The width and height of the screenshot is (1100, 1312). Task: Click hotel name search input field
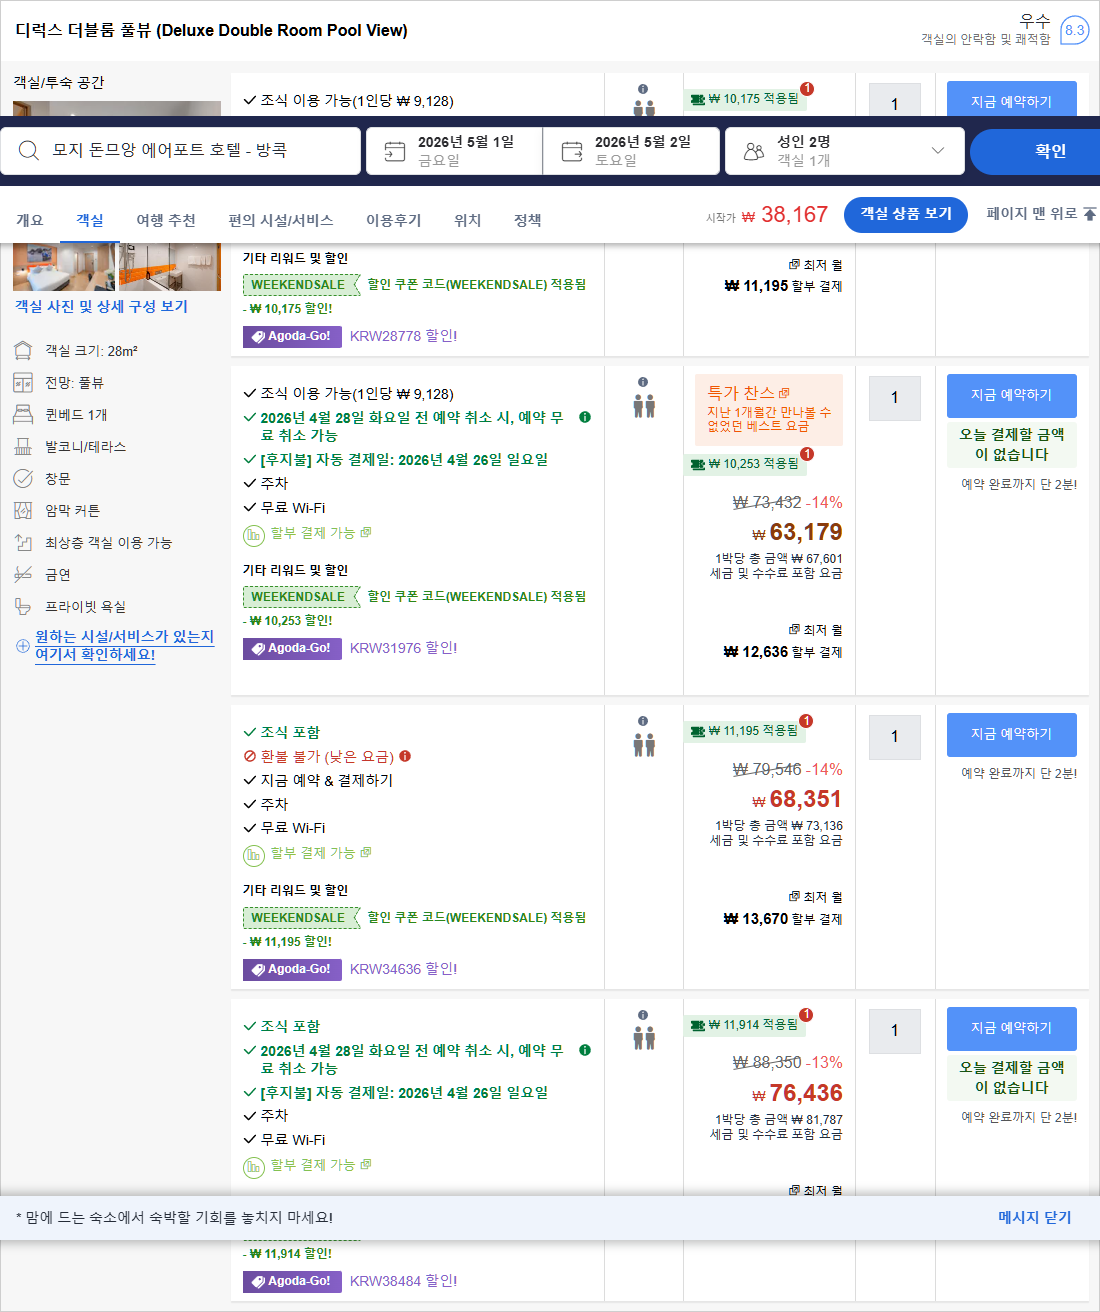pyautogui.click(x=180, y=151)
